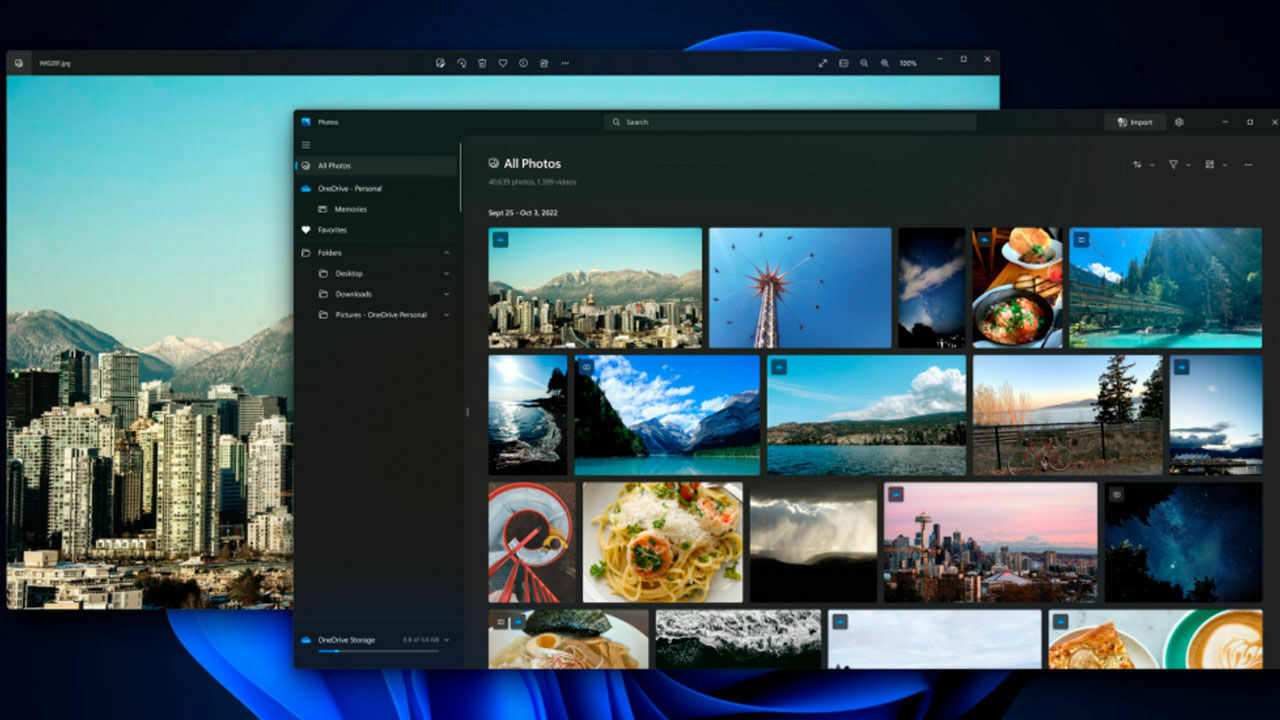Screen dimensions: 1280x720
Task: Open the Seattle skyline sunset photo thumbnail
Action: point(988,541)
